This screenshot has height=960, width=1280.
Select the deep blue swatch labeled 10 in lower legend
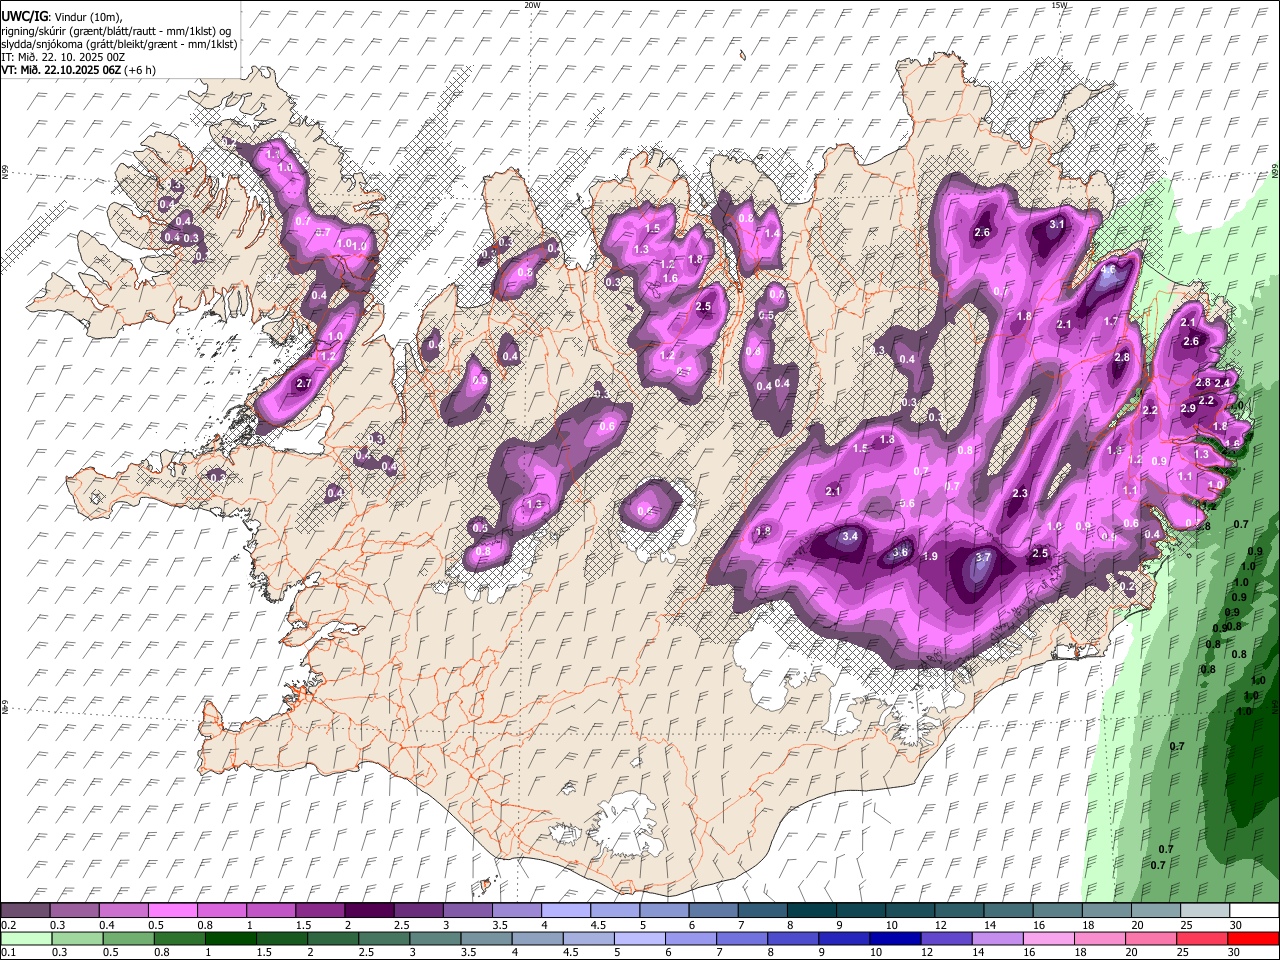tap(895, 938)
